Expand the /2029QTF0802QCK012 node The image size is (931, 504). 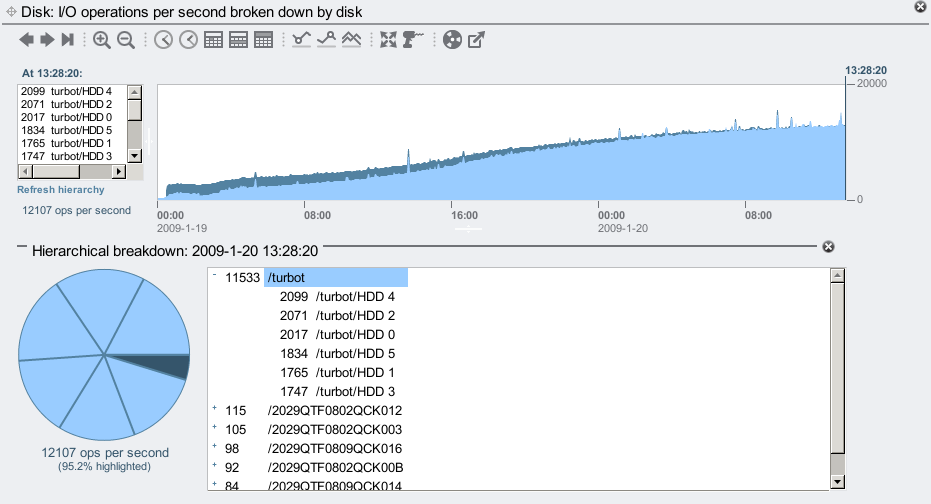click(214, 410)
